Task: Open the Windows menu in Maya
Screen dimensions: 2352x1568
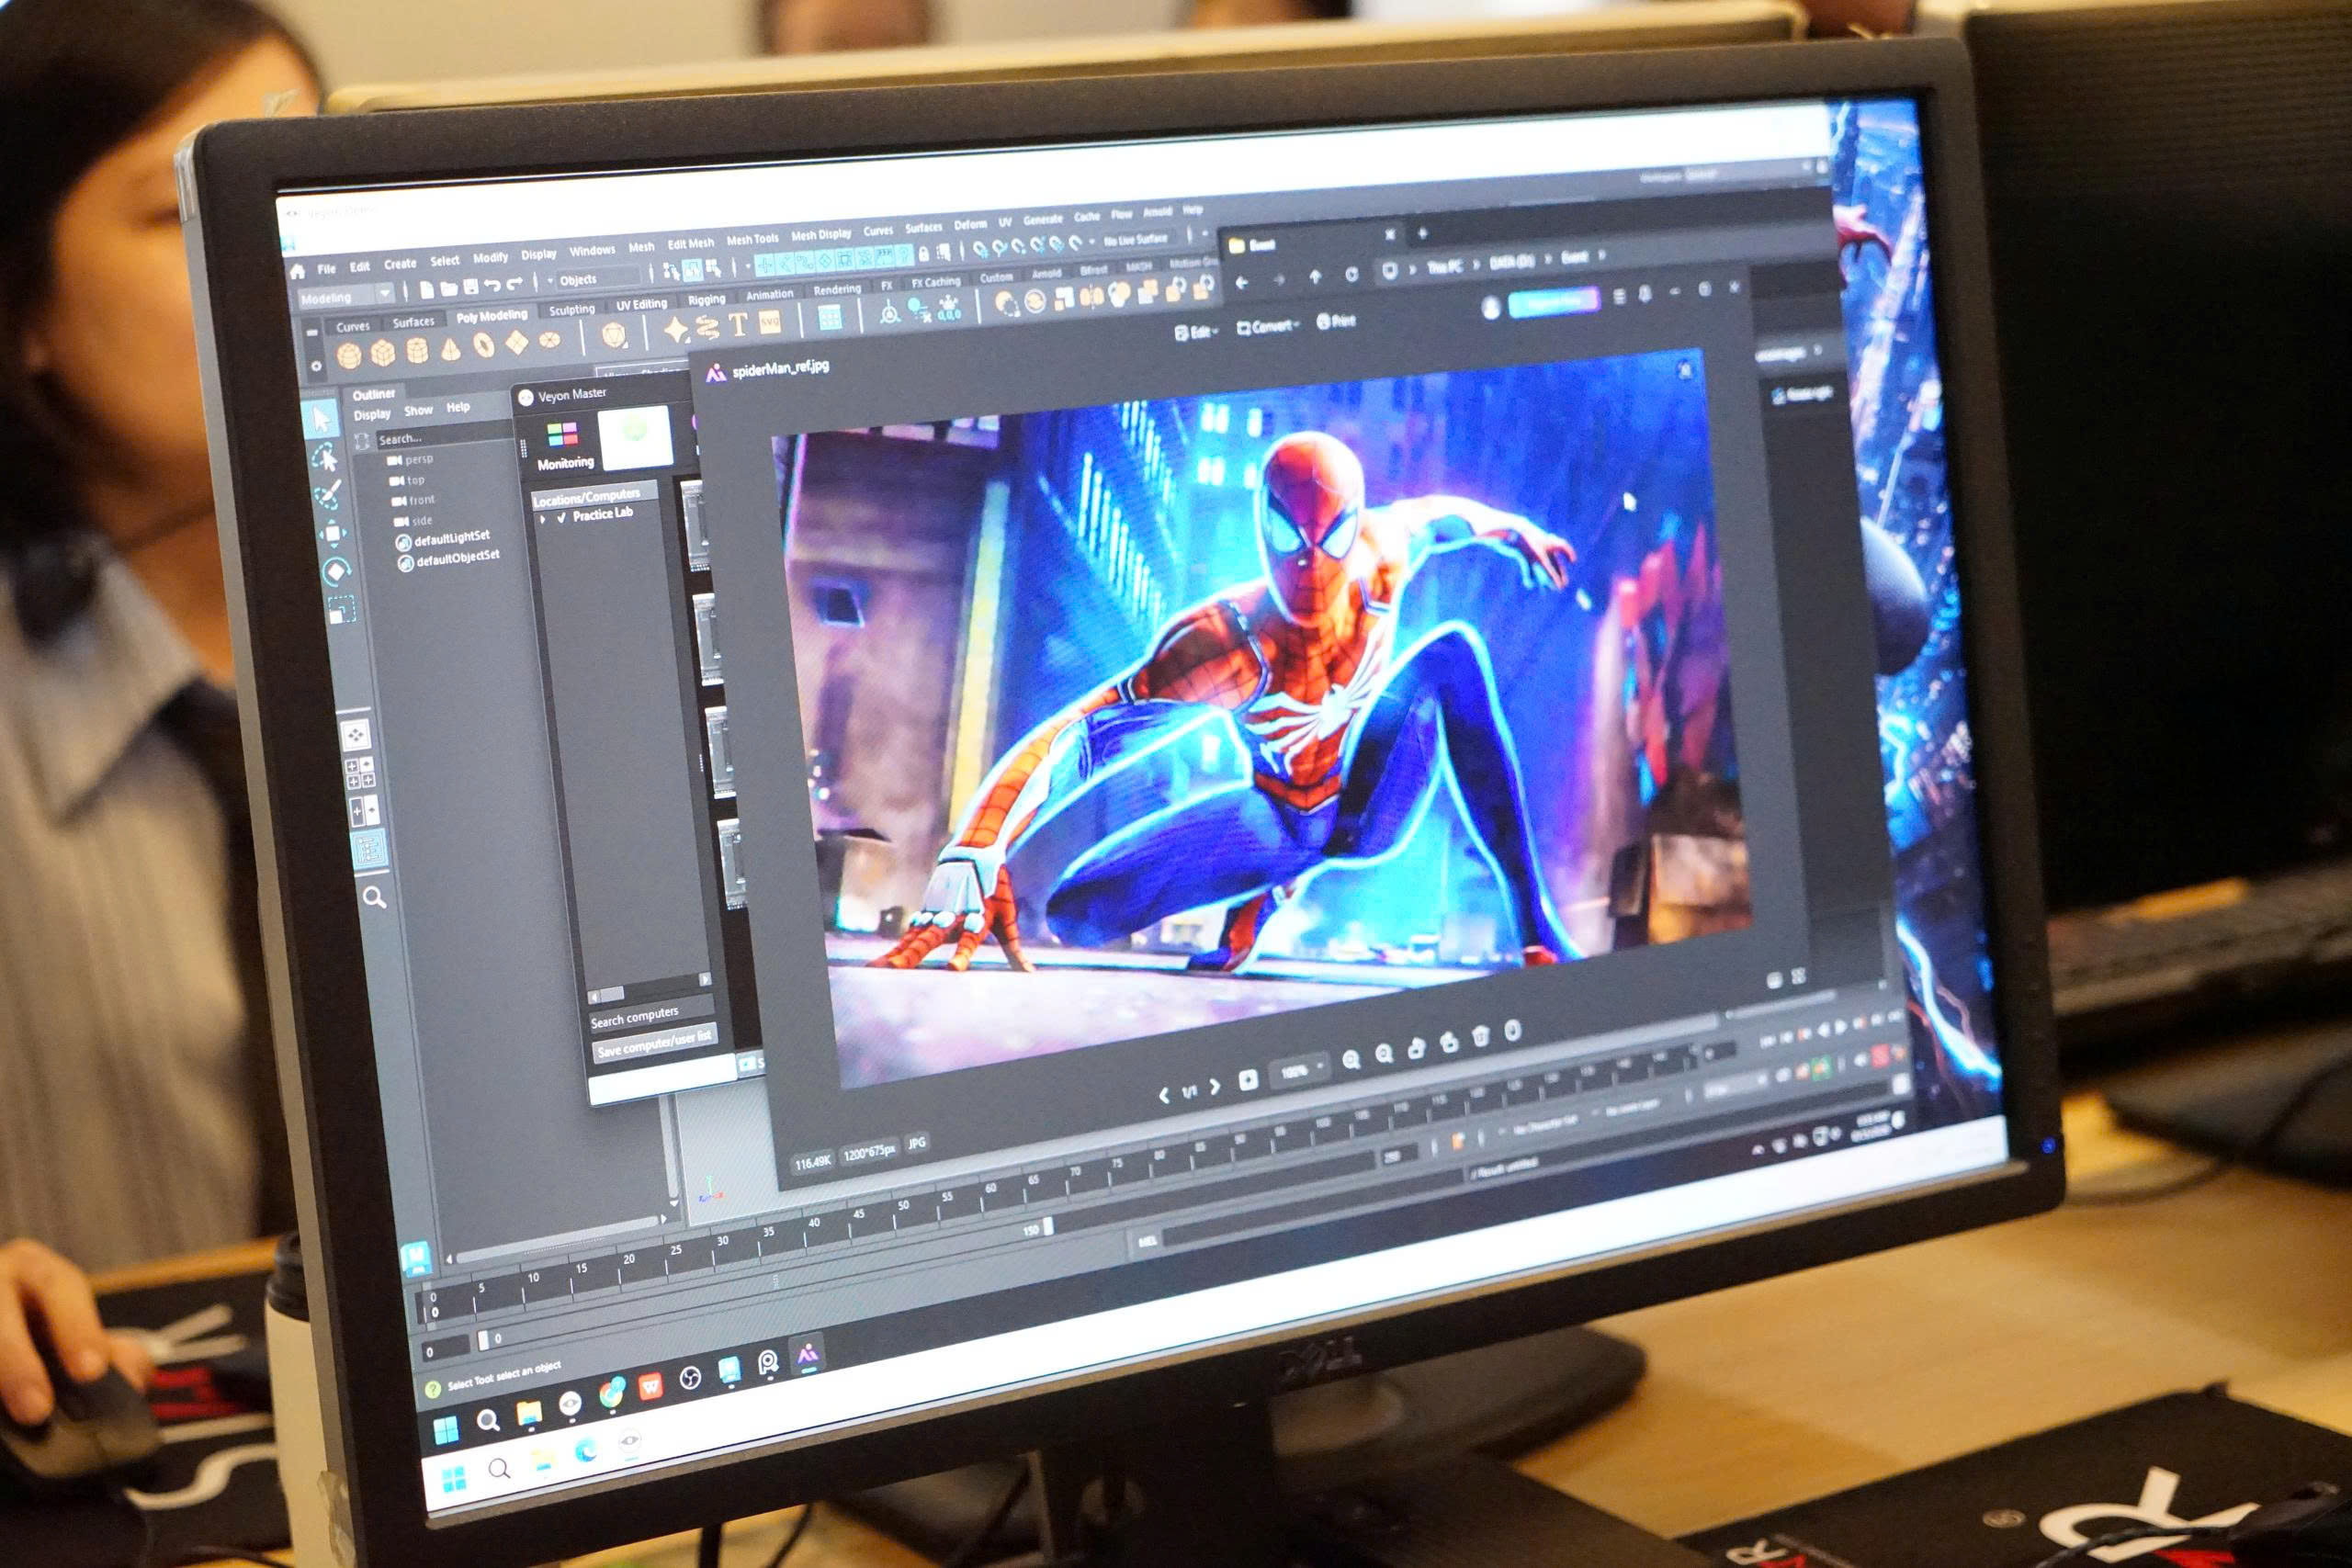Action: 592,250
